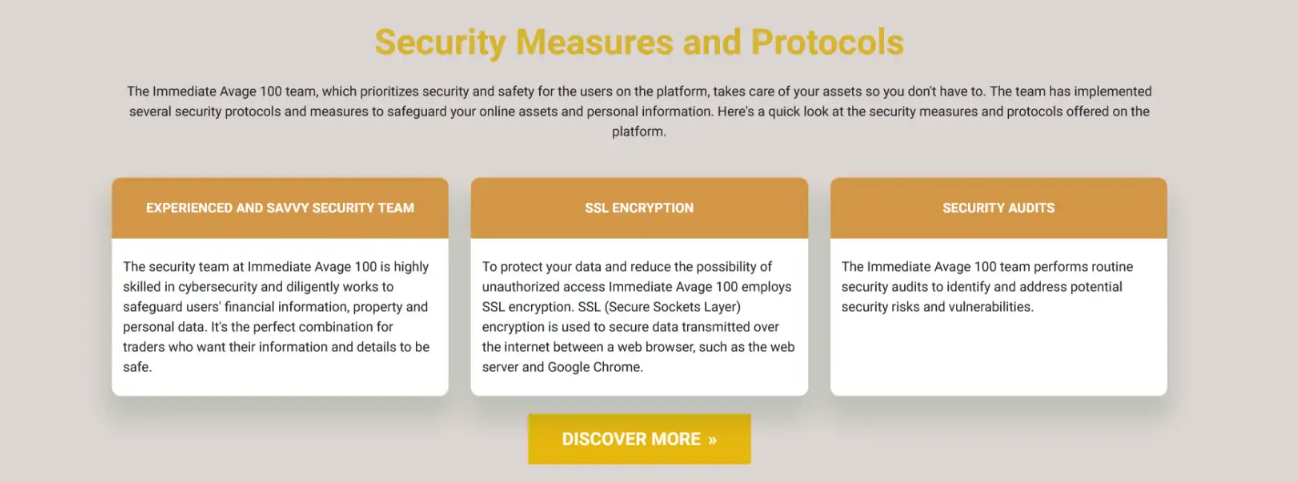This screenshot has width=1298, height=482.
Task: Click the intro paragraph under the heading
Action: click(x=639, y=111)
